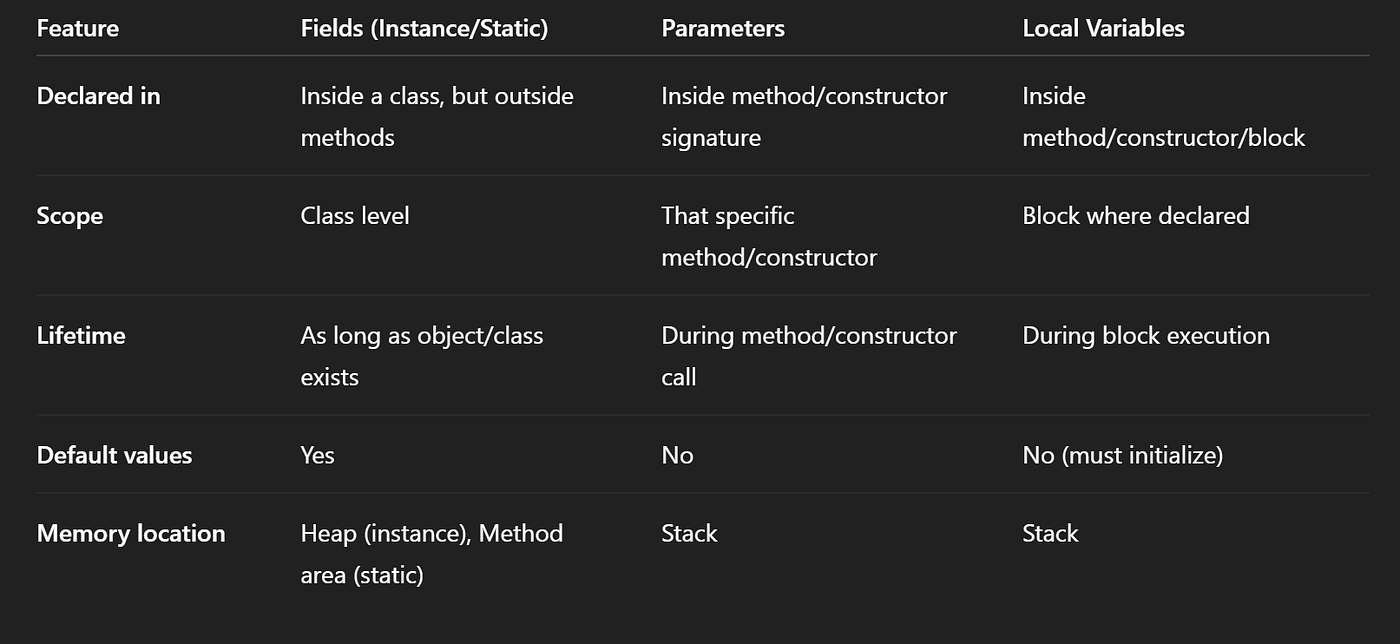Click the Lifetime row label
The width and height of the screenshot is (1400, 644).
pyautogui.click(x=81, y=336)
